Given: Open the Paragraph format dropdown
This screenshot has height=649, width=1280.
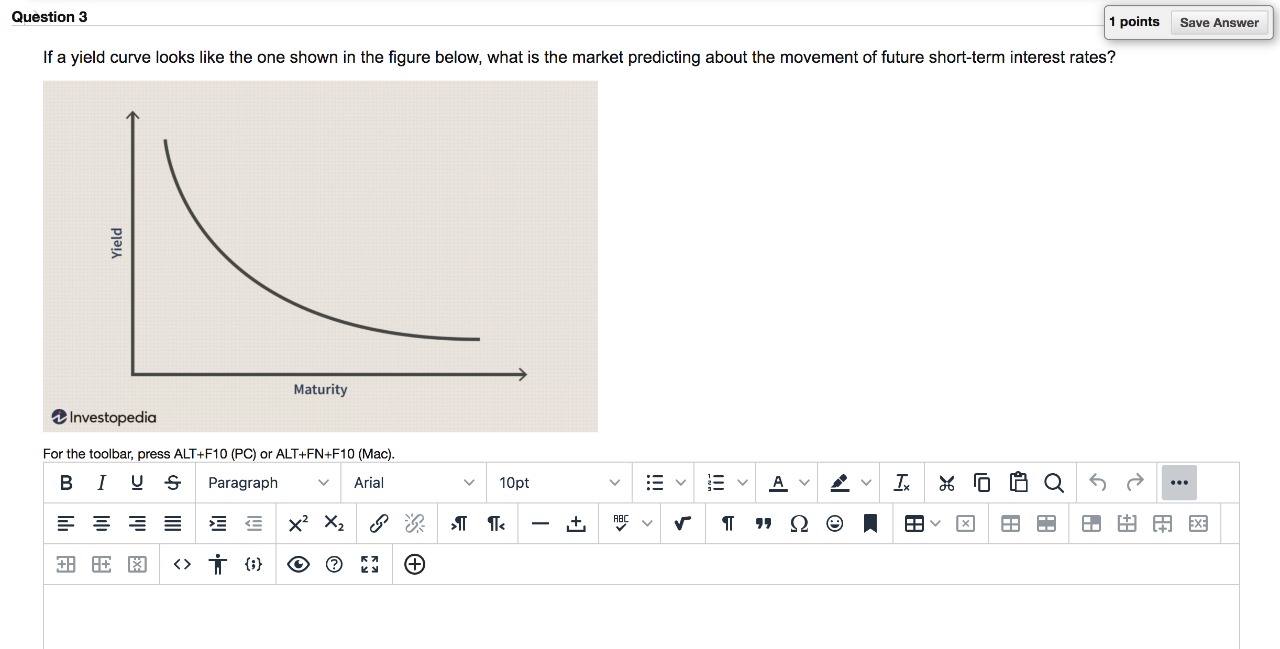Looking at the screenshot, I should [x=268, y=482].
